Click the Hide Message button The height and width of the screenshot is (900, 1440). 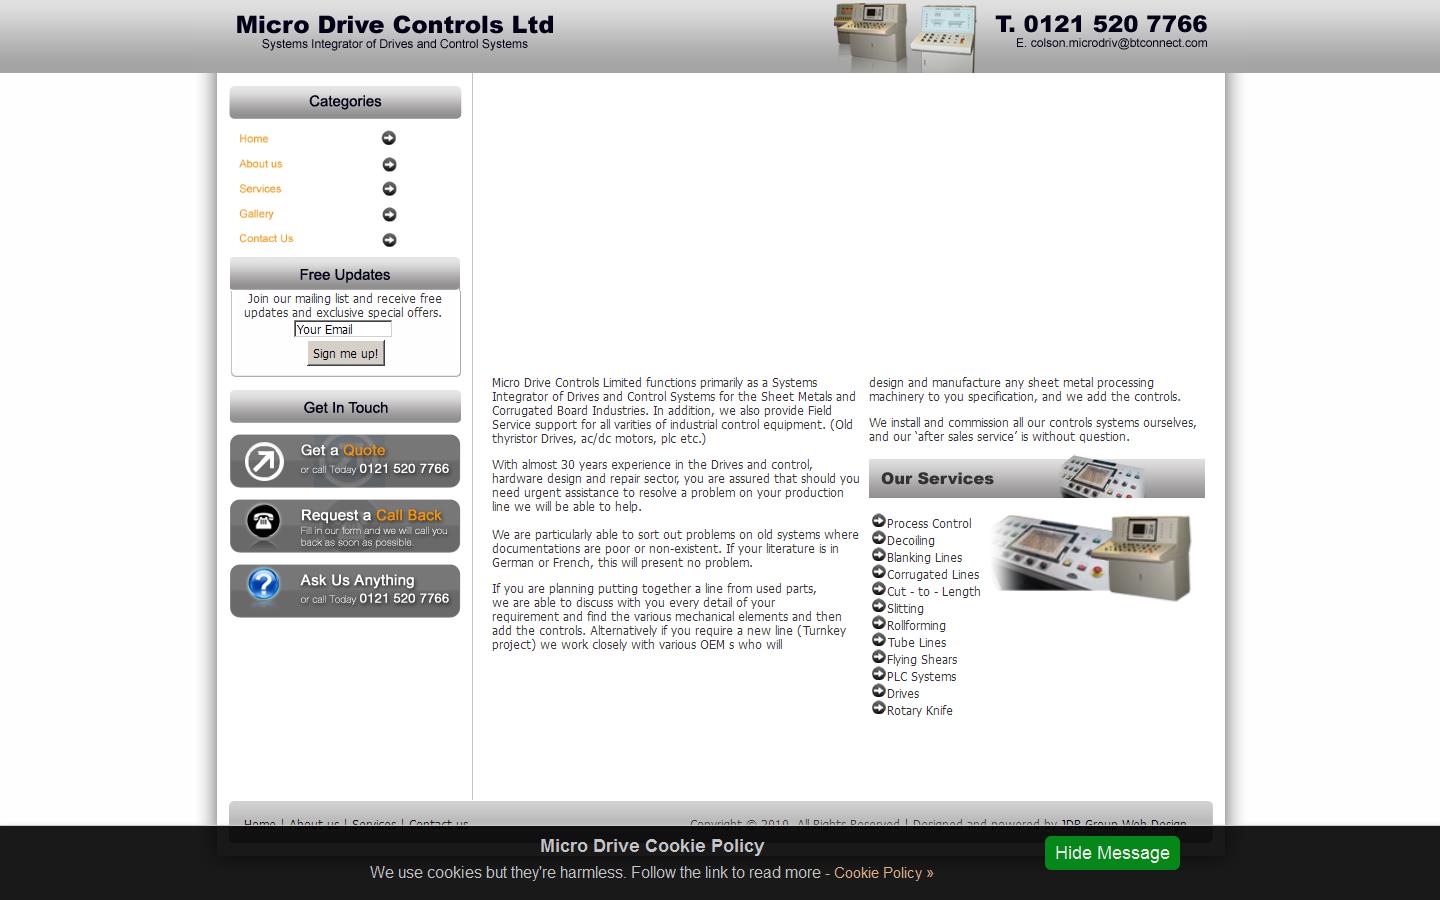click(x=1111, y=853)
